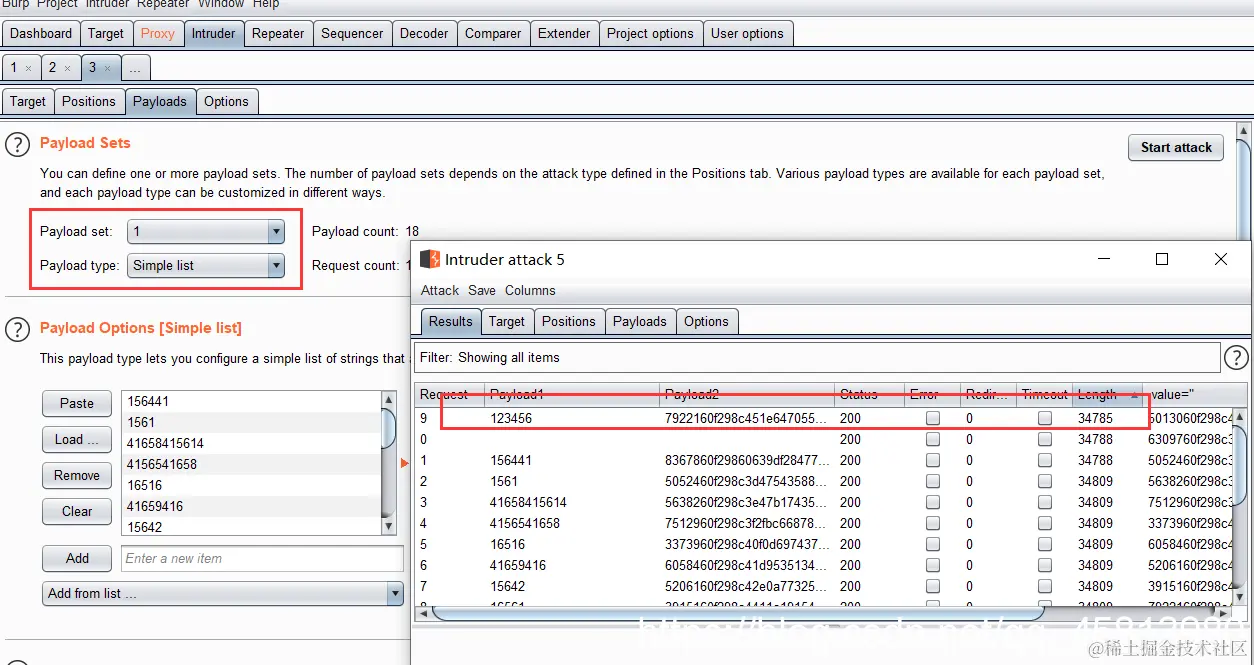
Task: Close the Intruder attack 5 window
Action: (x=1221, y=259)
